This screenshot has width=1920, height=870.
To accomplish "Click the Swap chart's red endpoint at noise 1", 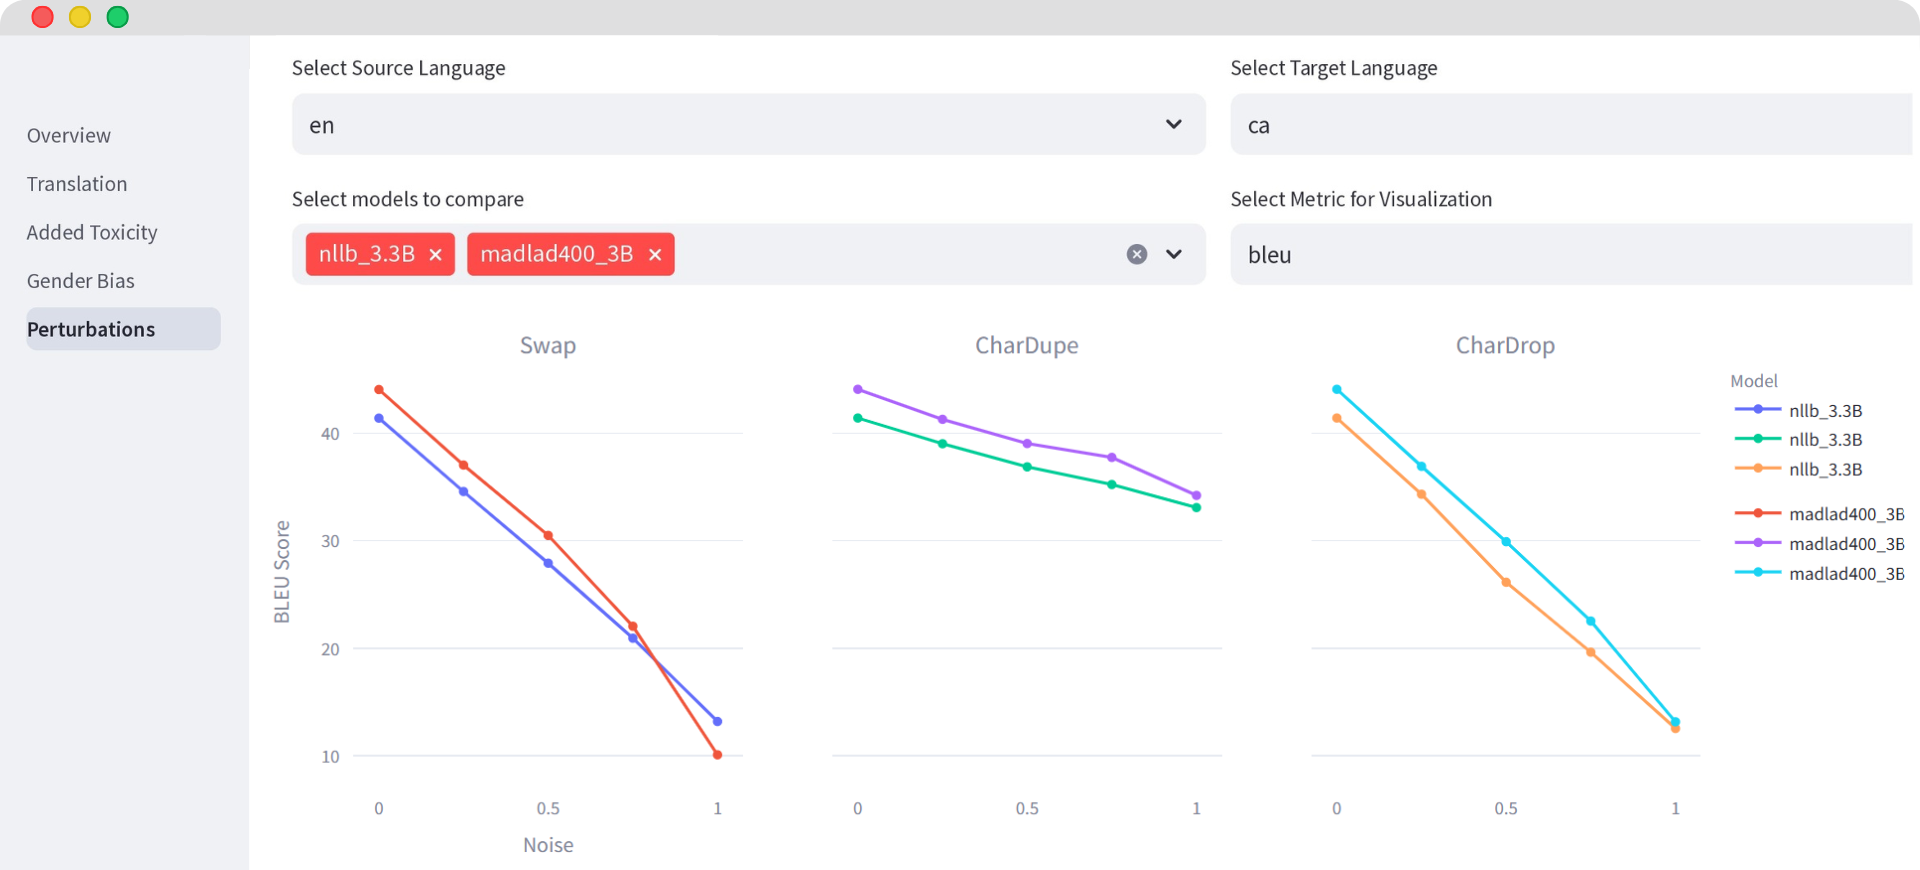I will point(717,755).
